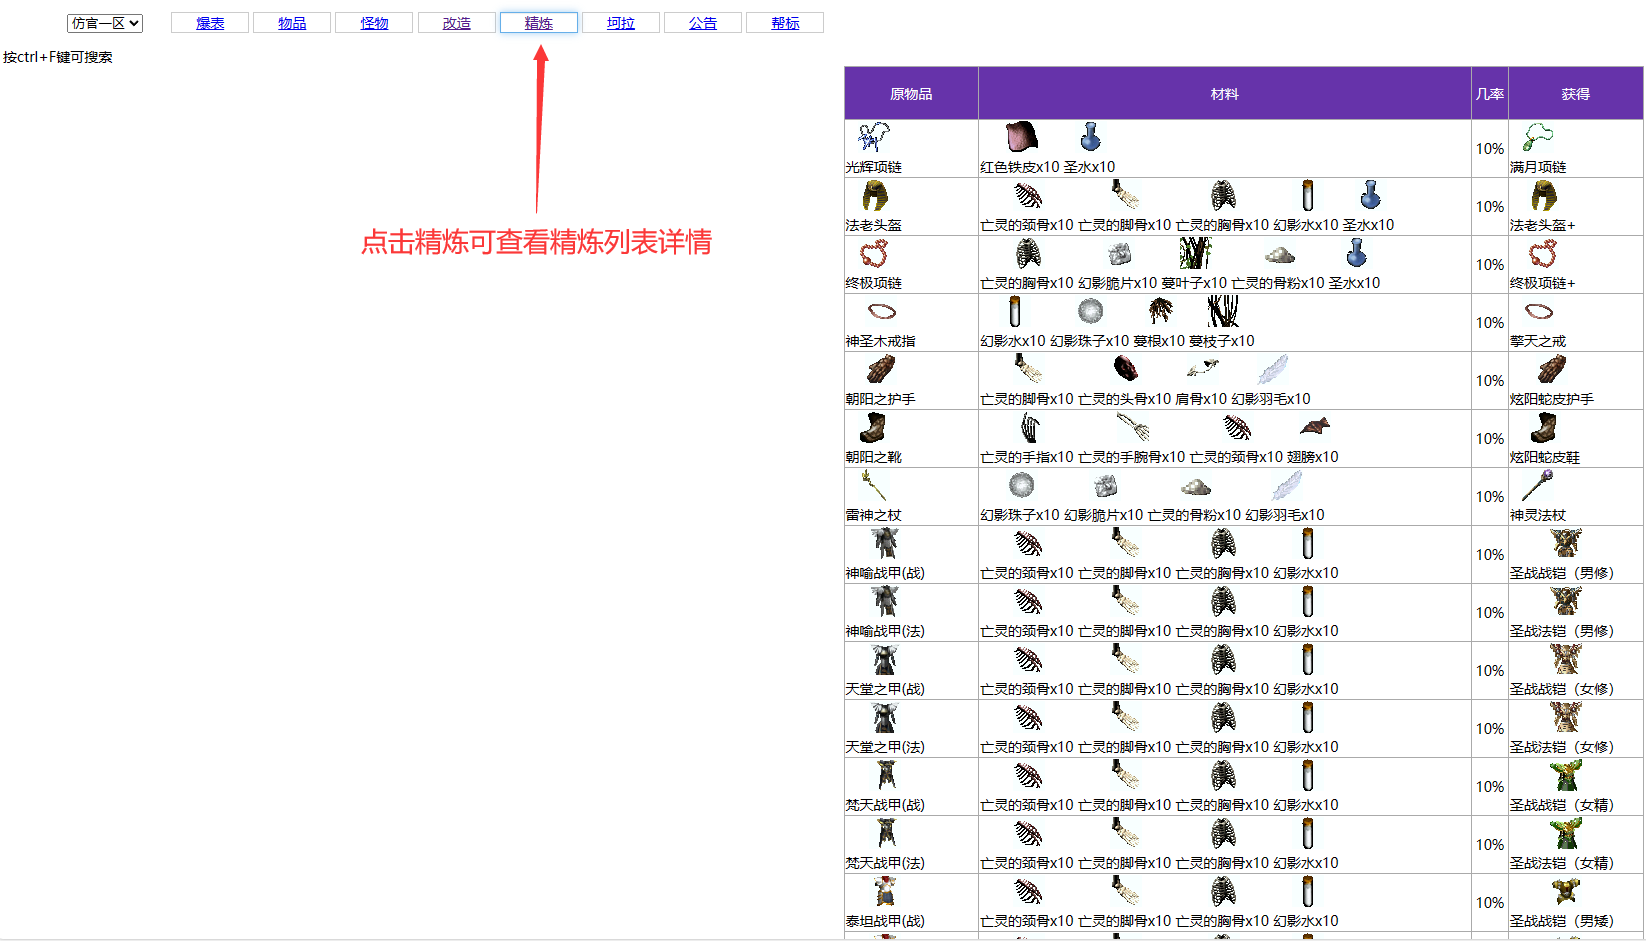This screenshot has width=1646, height=941.
Task: Click the 肩骨 material icon
Action: click(x=1203, y=369)
